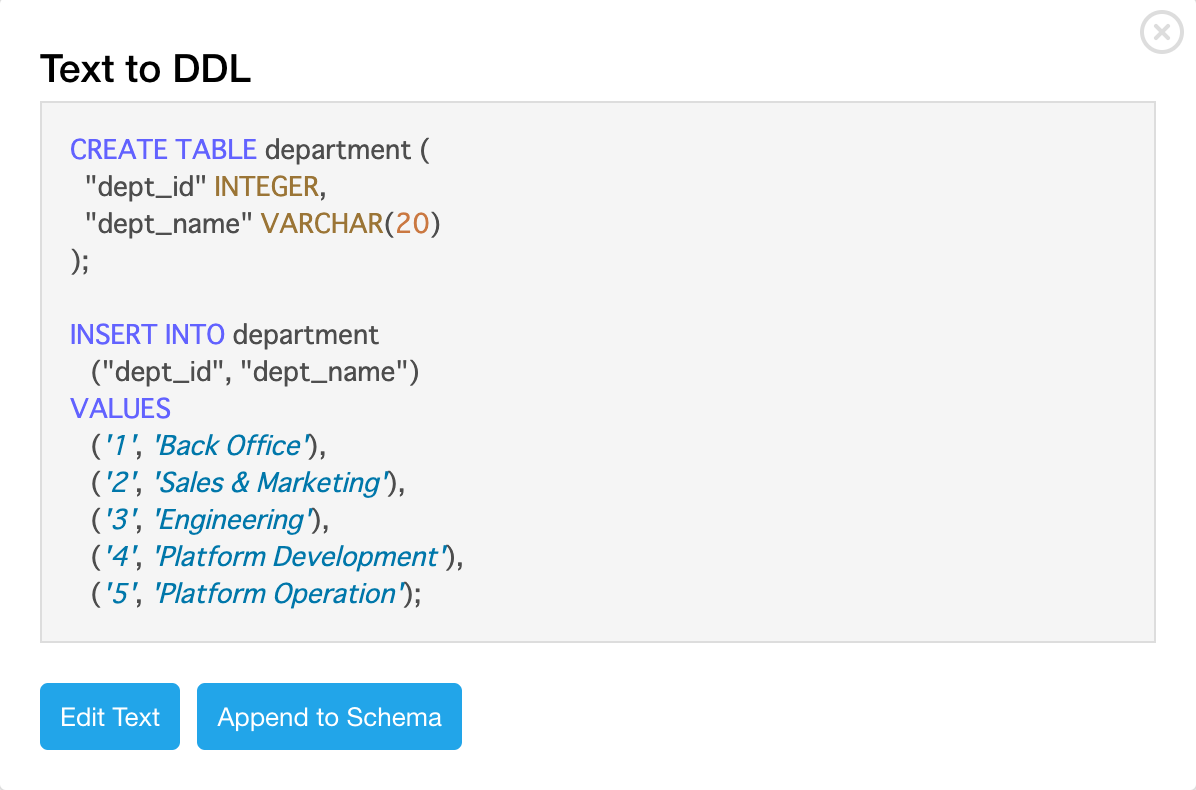
Task: Click the department name after CREATE TABLE
Action: (x=337, y=150)
